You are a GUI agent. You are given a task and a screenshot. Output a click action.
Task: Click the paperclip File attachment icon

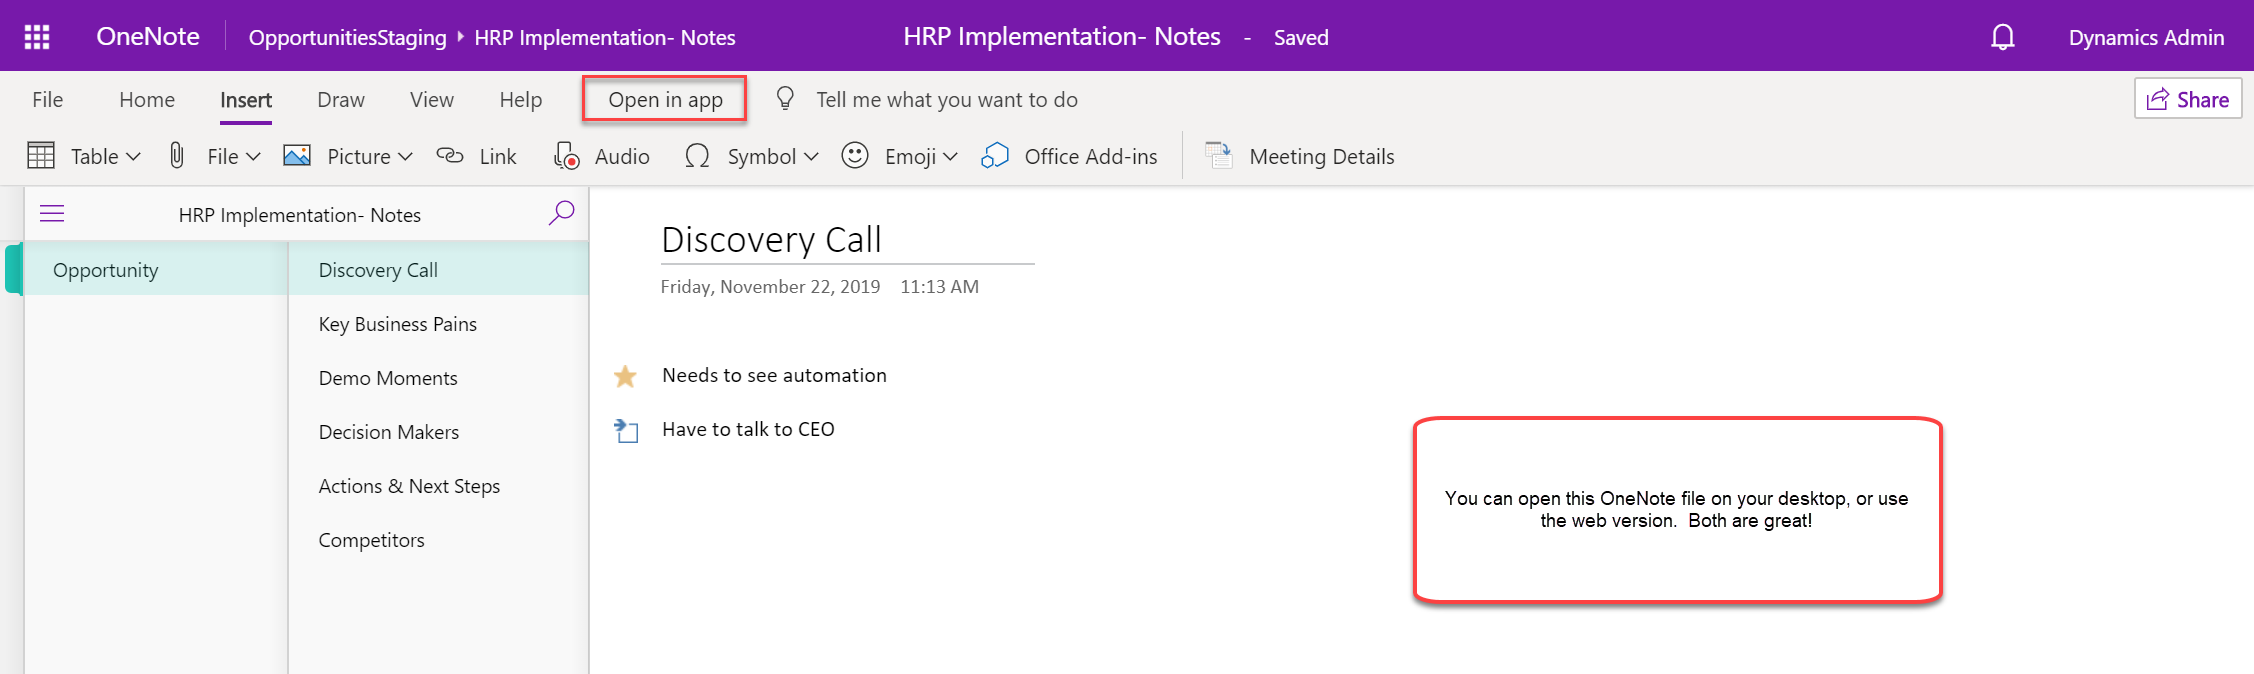[x=177, y=156]
